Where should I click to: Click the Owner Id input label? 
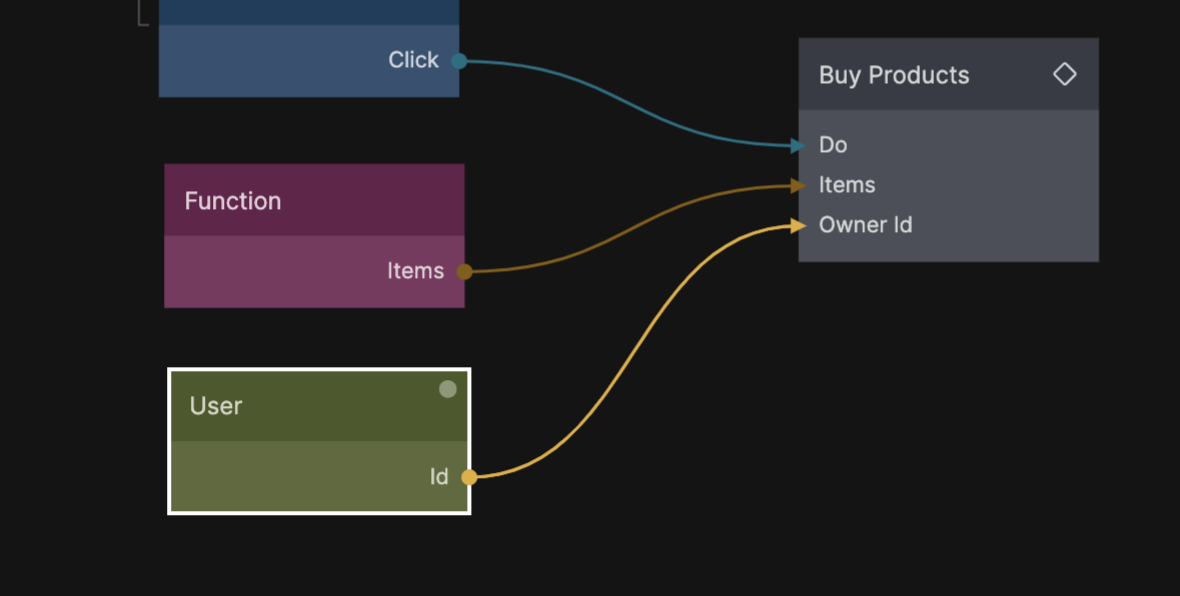click(x=865, y=225)
